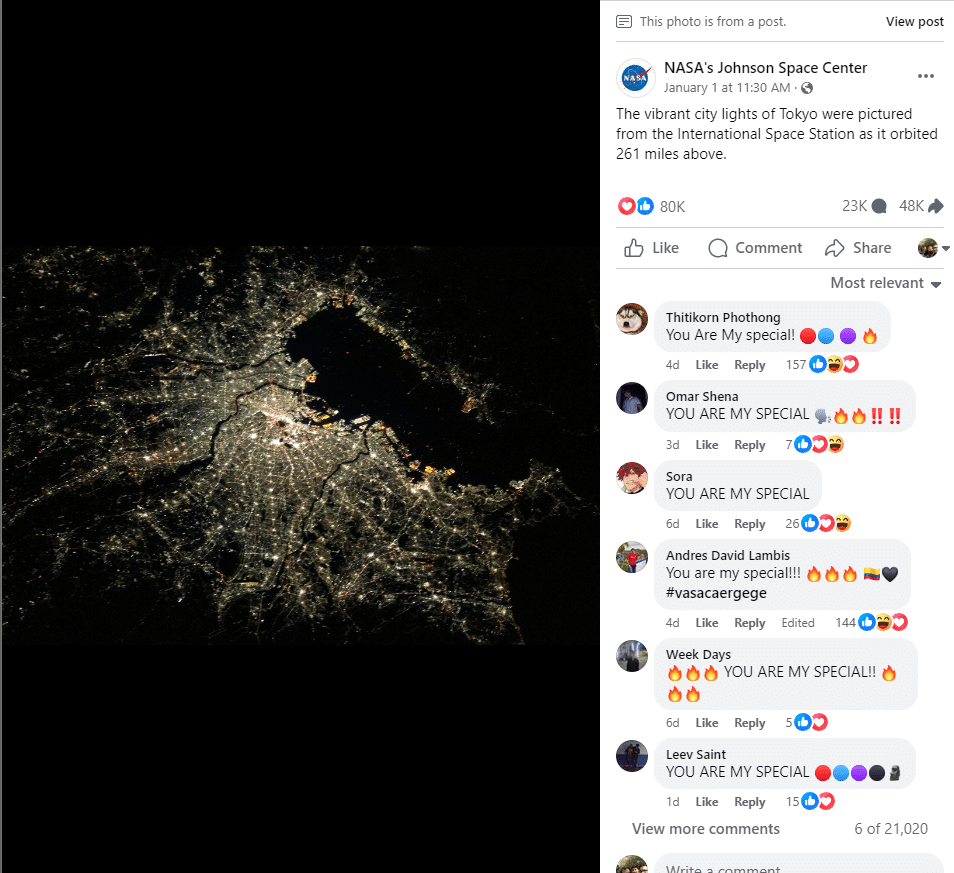954x873 pixels.
Task: Open the three-dot post options menu
Action: [926, 77]
